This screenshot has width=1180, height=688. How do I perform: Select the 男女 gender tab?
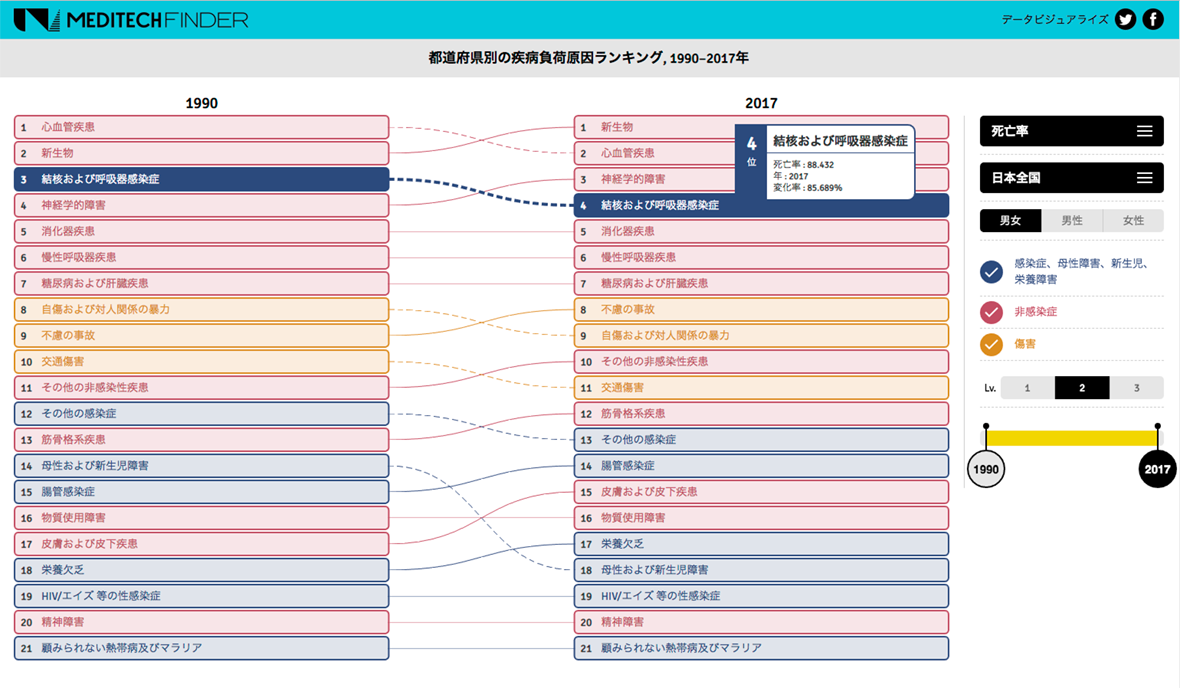pos(1010,221)
